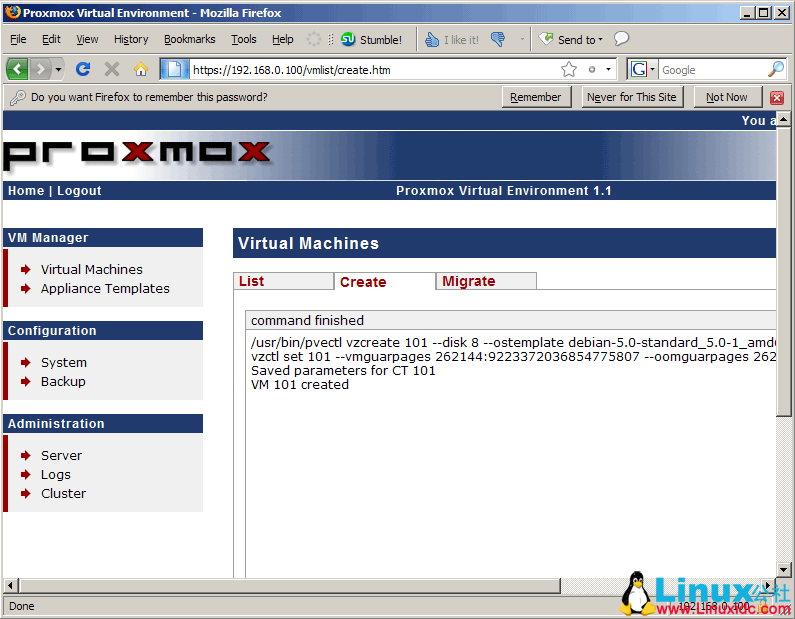The height and width of the screenshot is (619, 795).
Task: Click 'Saved parameters for CT 101' text
Action: coord(343,371)
